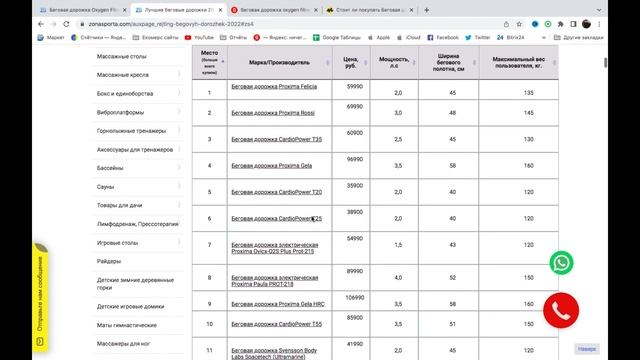The width and height of the screenshot is (640, 360).
Task: Open Беговая дорожка Proxima Gela HRC link
Action: (x=278, y=304)
